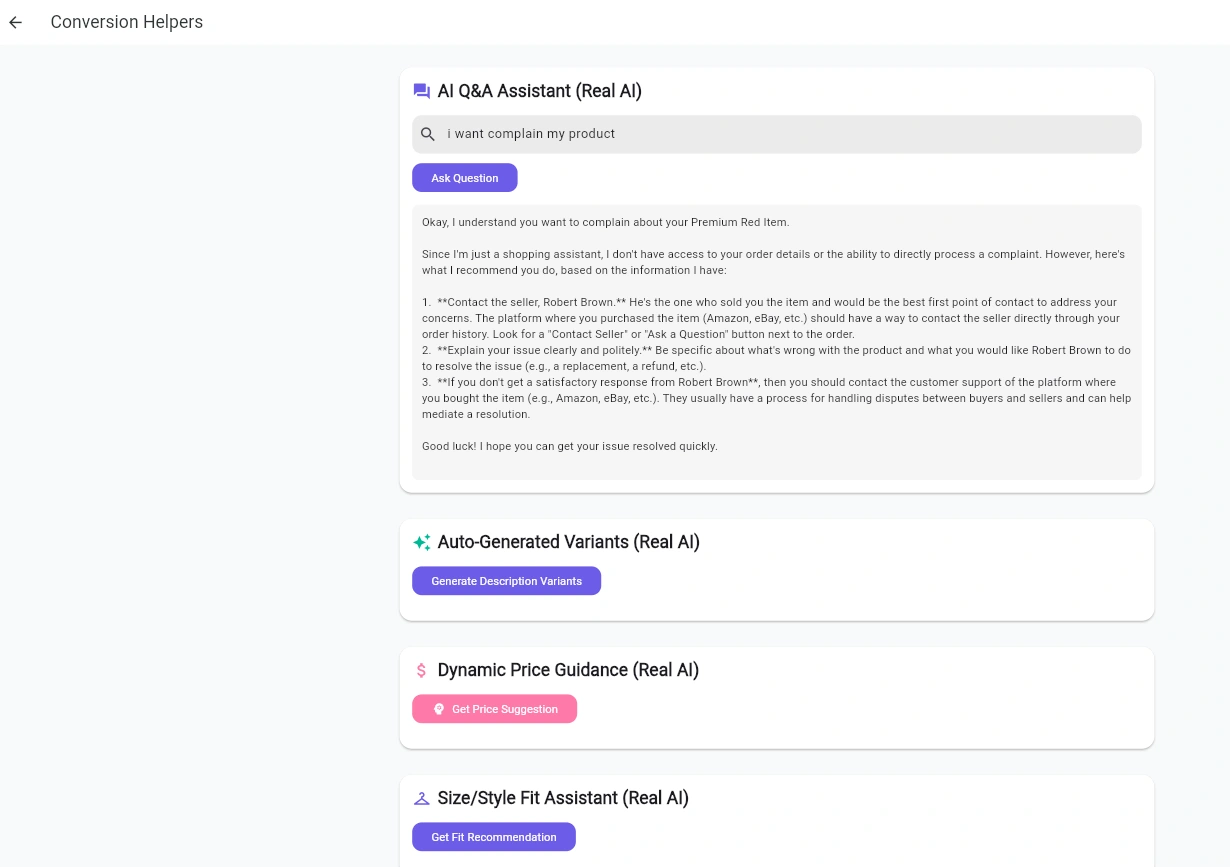Click the Conversion Helpers page title
Screen dimensions: 1230x867
coord(127,22)
